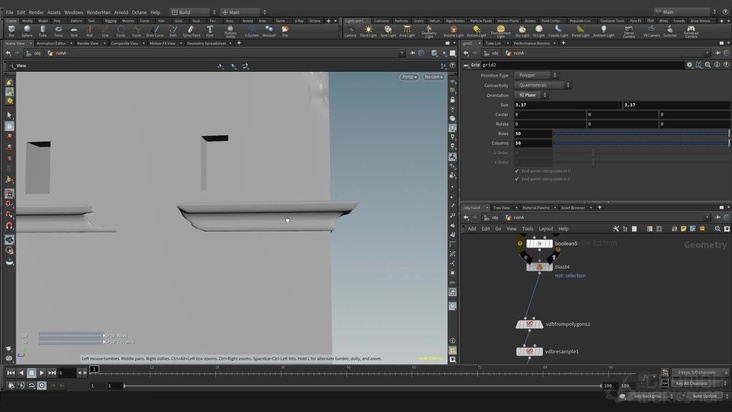Click network editor search magnifier icon

718,229
